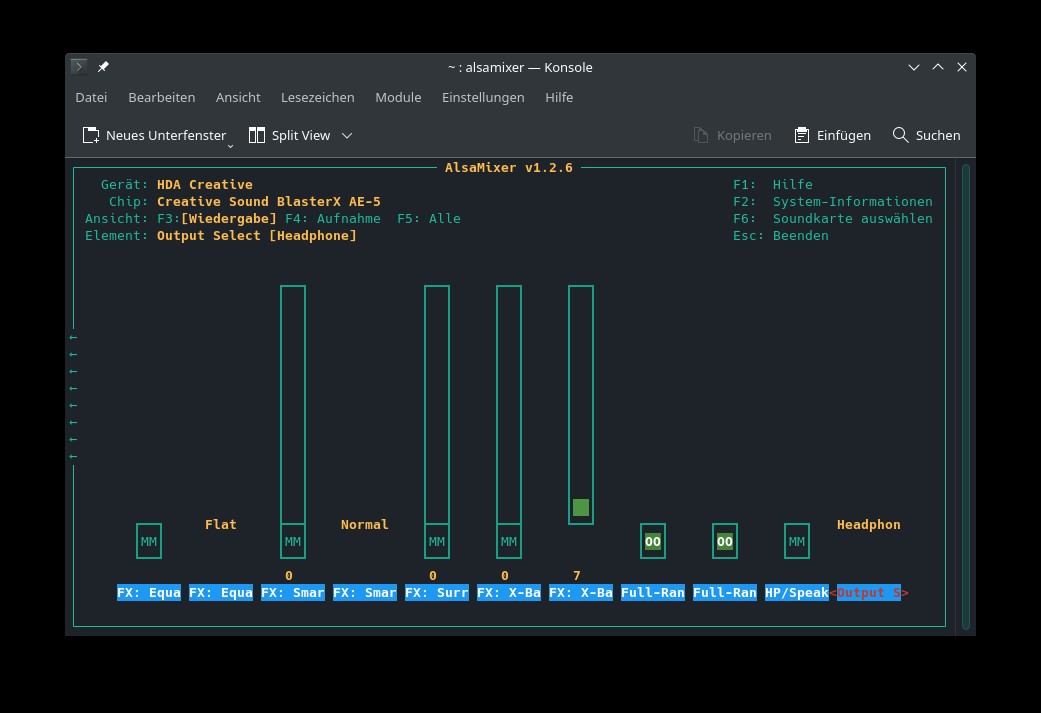Unmute the HP/Speak channel (MM box)
Image resolution: width=1041 pixels, height=713 pixels.
(x=797, y=541)
